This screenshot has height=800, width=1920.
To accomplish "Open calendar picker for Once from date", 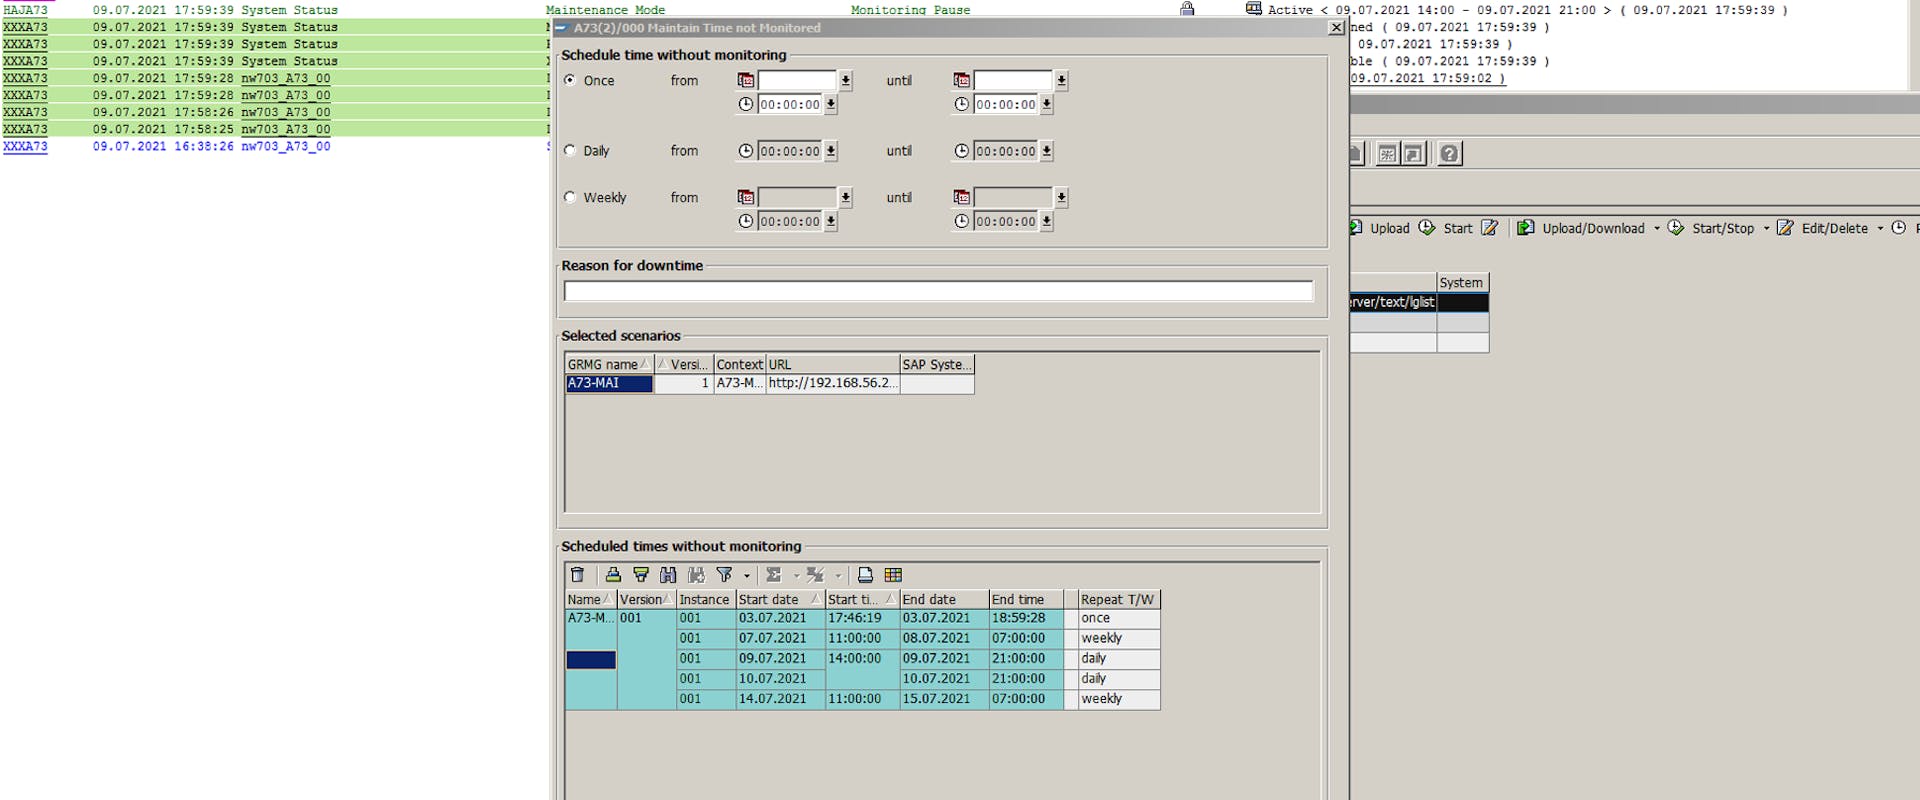I will 746,80.
